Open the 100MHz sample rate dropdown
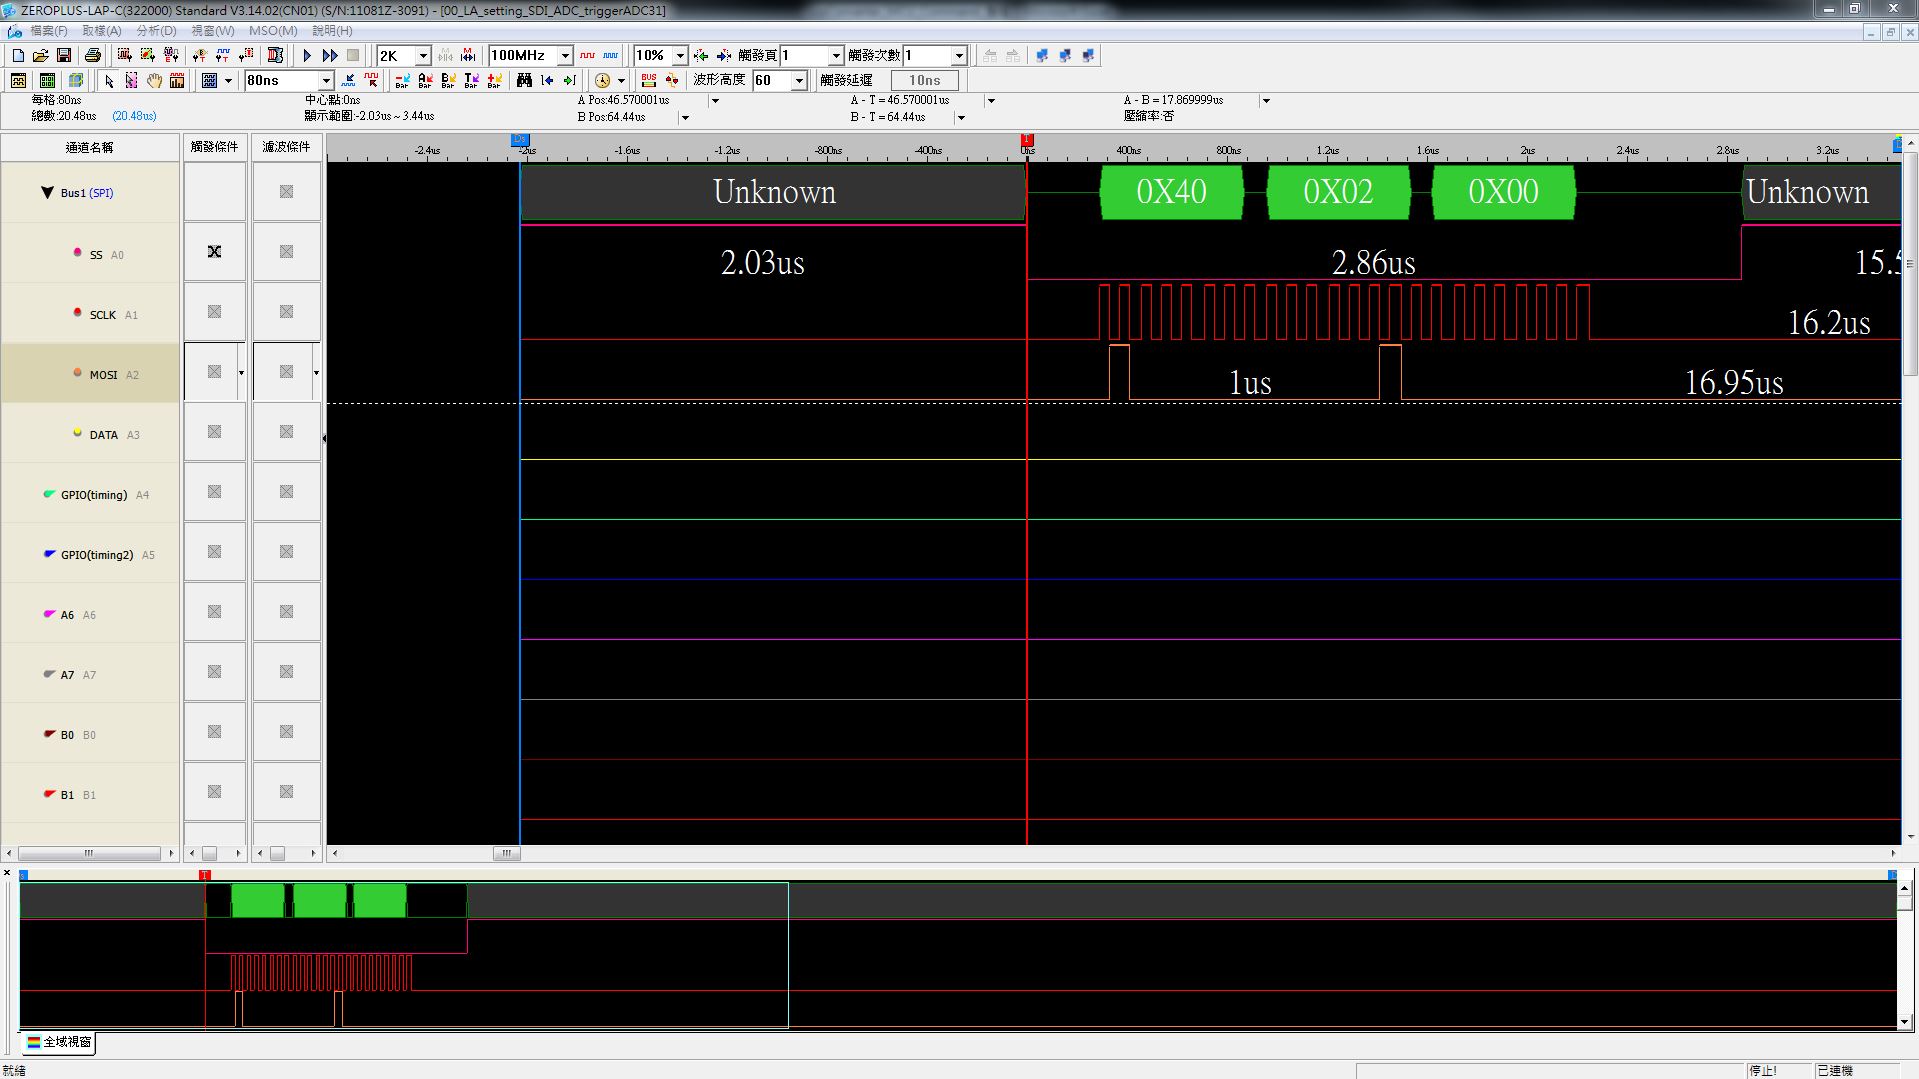 [x=565, y=56]
